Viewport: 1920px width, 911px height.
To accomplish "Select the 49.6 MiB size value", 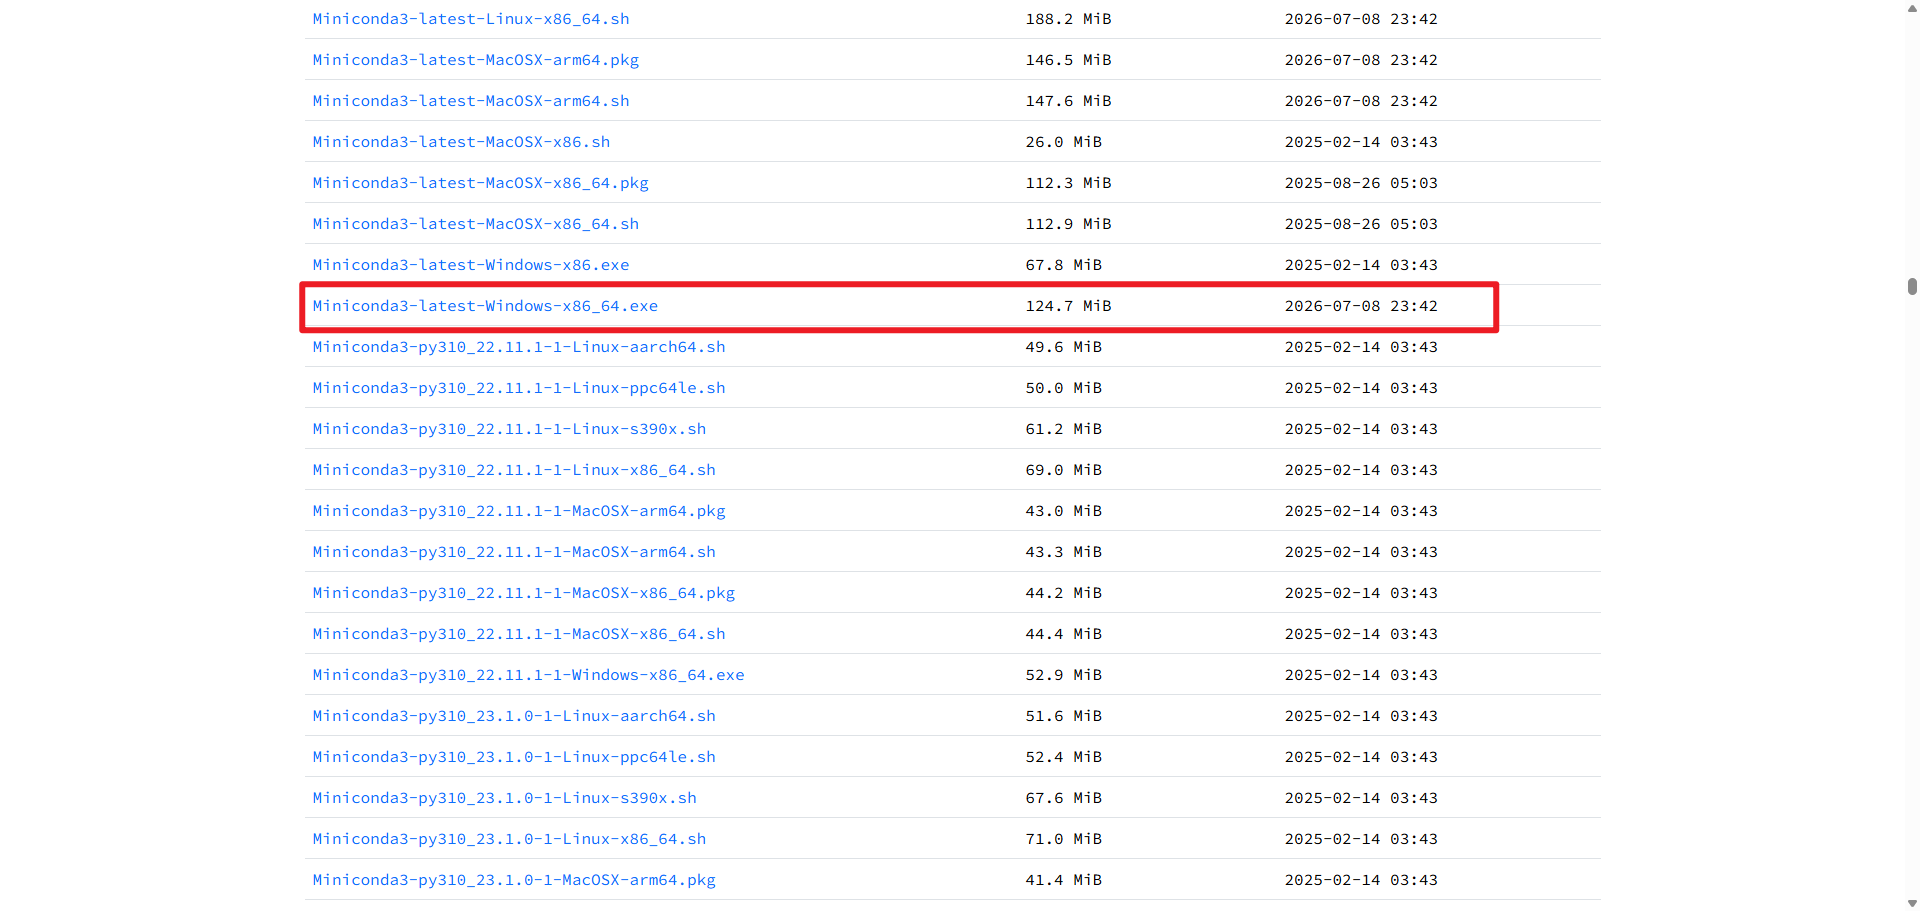I will [x=1063, y=347].
